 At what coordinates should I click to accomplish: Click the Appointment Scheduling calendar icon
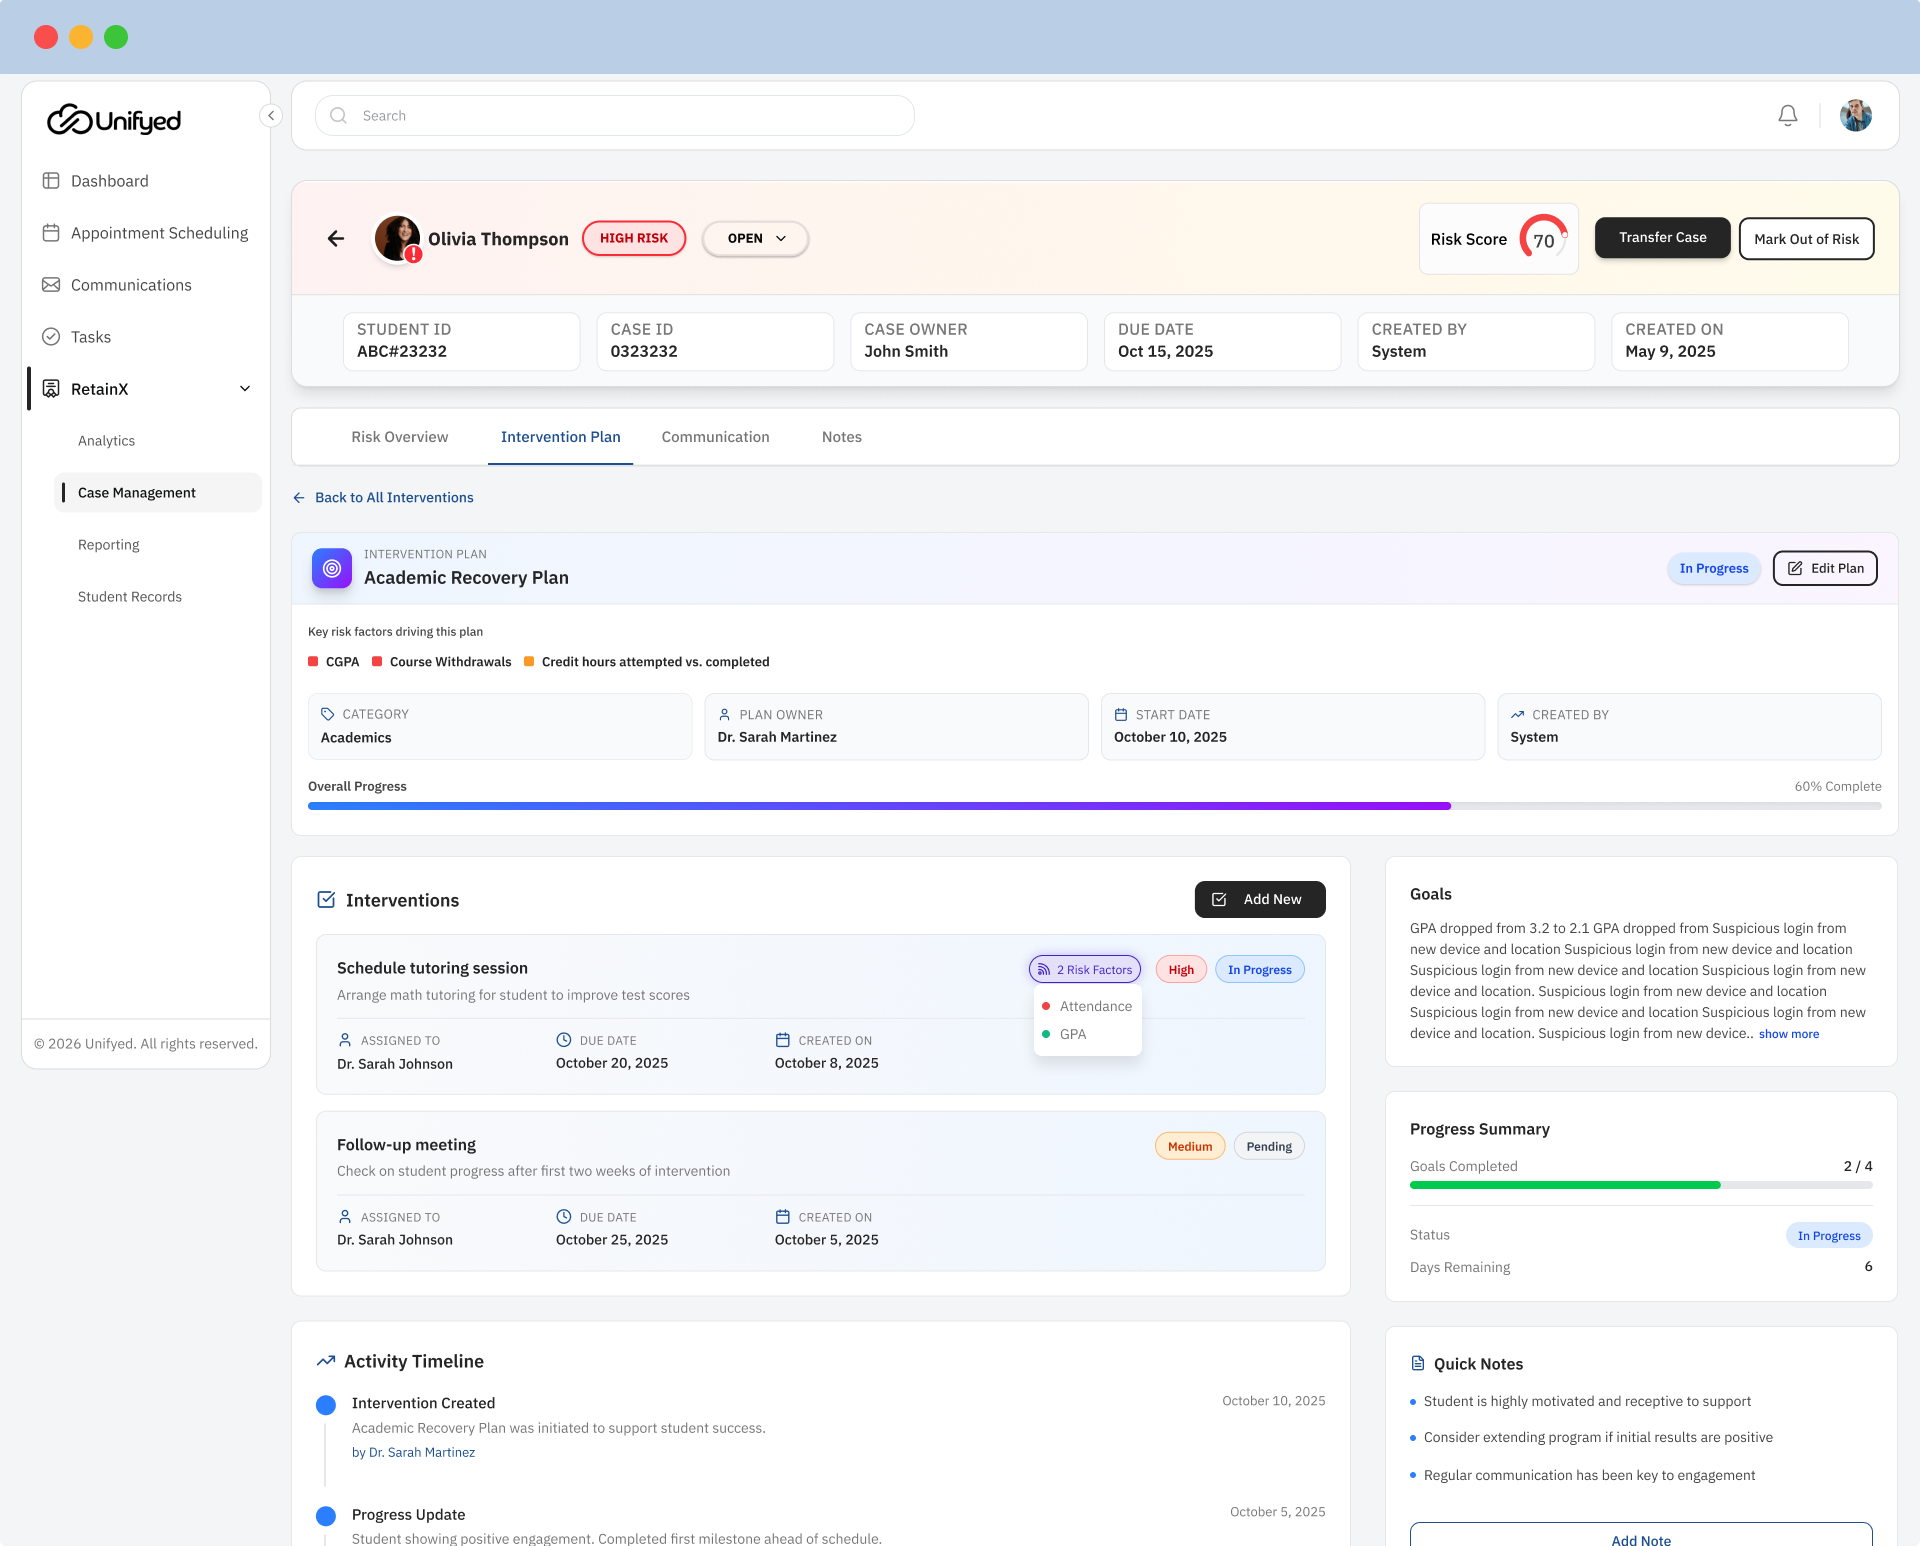(51, 233)
